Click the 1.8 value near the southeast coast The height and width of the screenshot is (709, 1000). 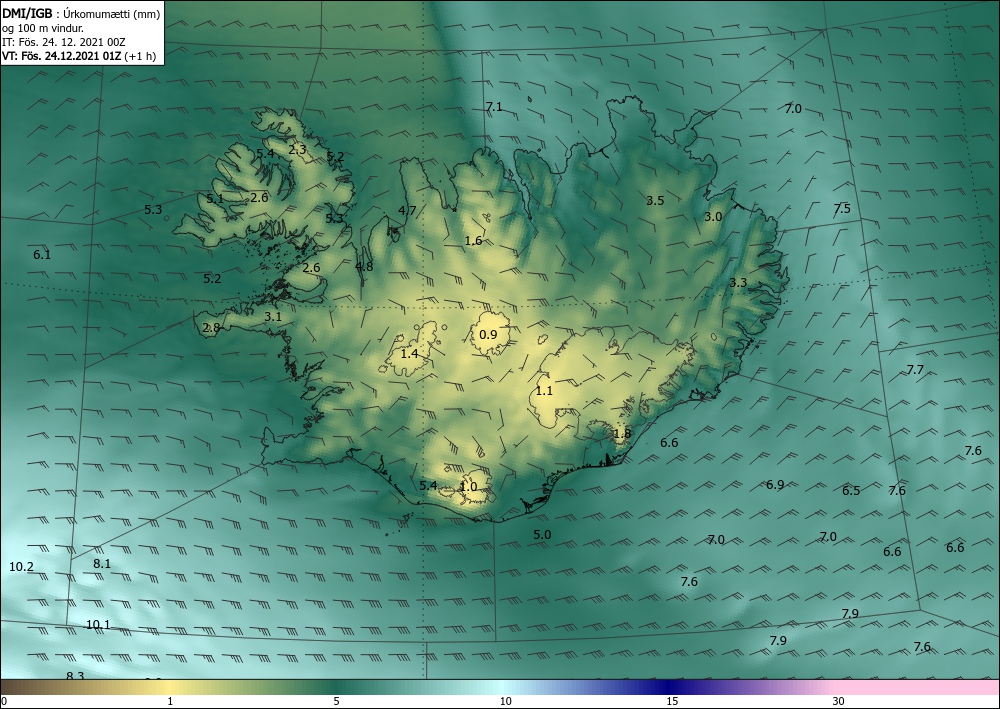point(622,434)
